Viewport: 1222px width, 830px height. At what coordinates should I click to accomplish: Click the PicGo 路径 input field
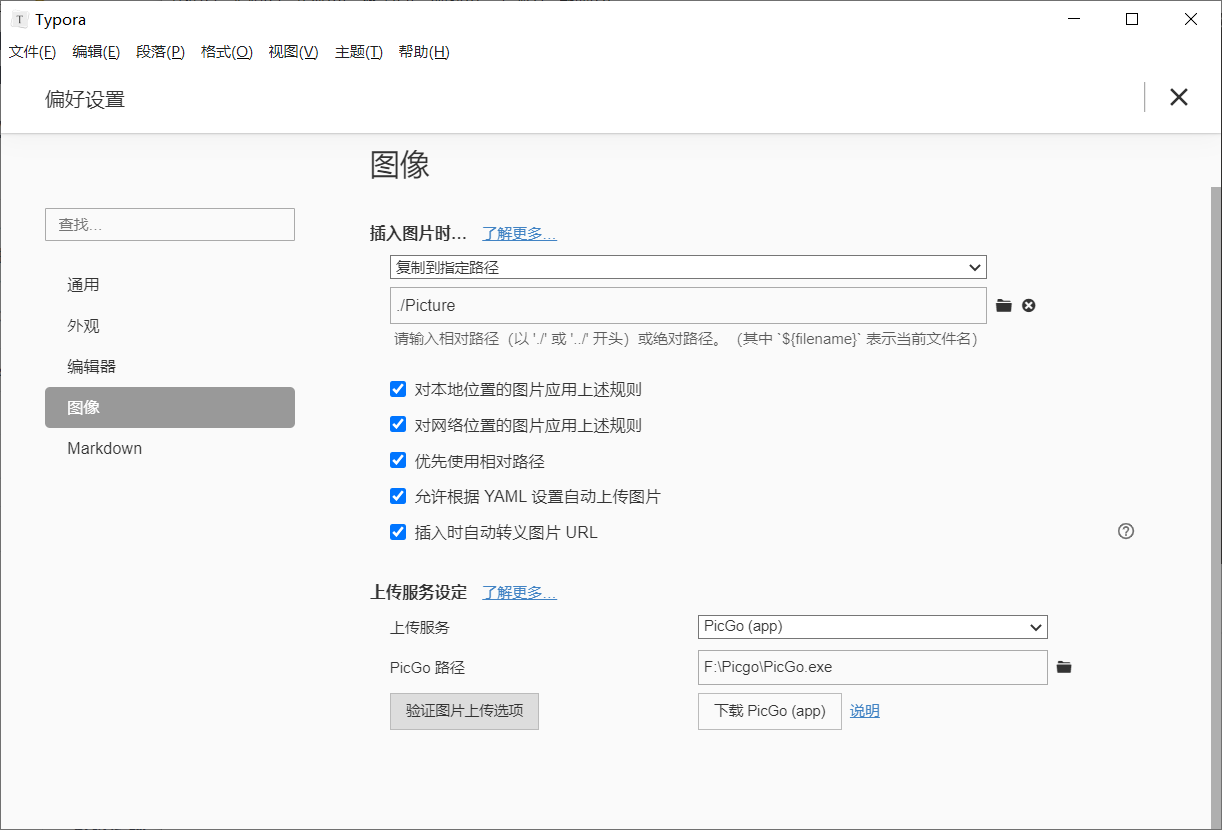click(x=872, y=667)
